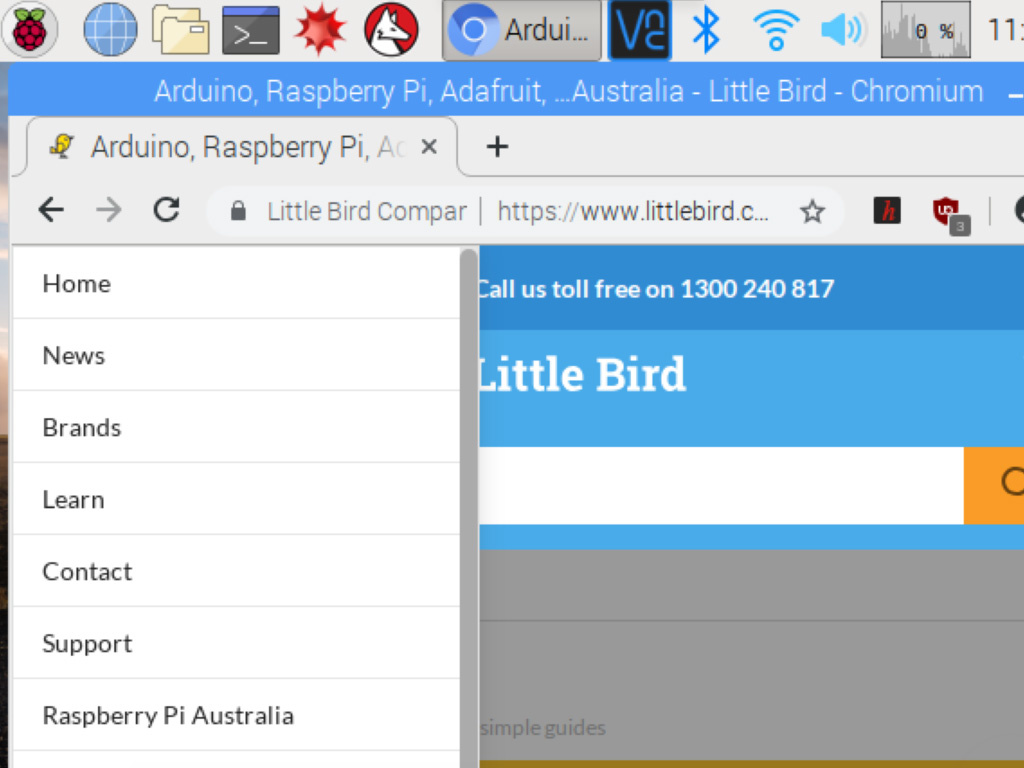Click the white search input field
Image resolution: width=1024 pixels, height=768 pixels.
point(722,485)
